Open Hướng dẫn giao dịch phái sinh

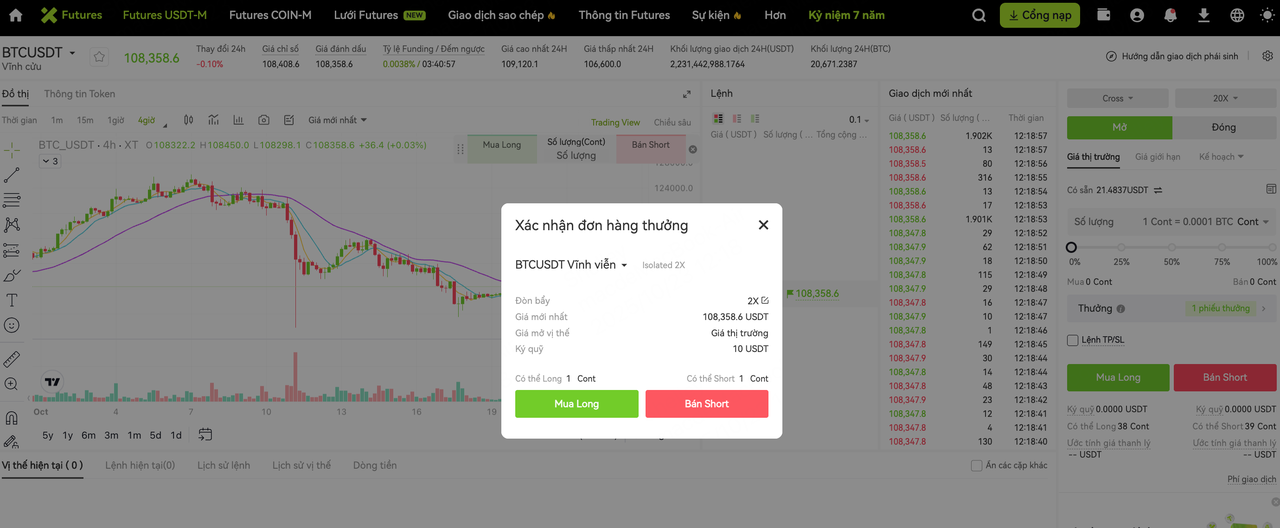(x=1172, y=57)
